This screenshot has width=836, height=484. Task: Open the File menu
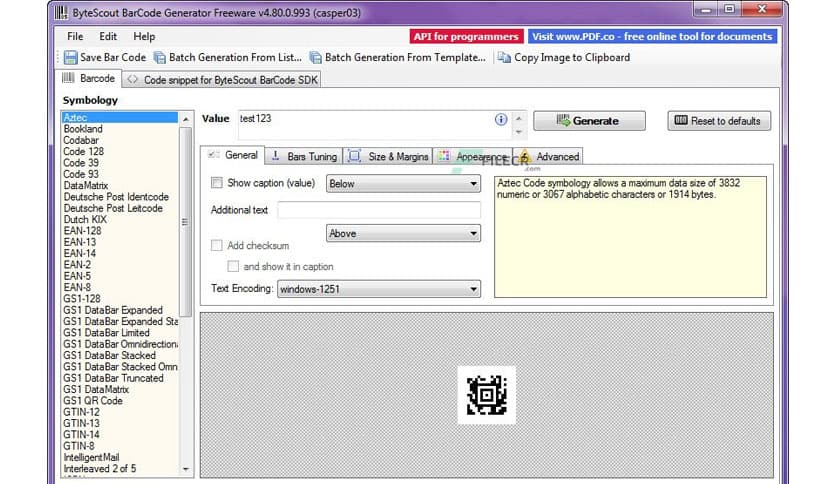point(75,36)
